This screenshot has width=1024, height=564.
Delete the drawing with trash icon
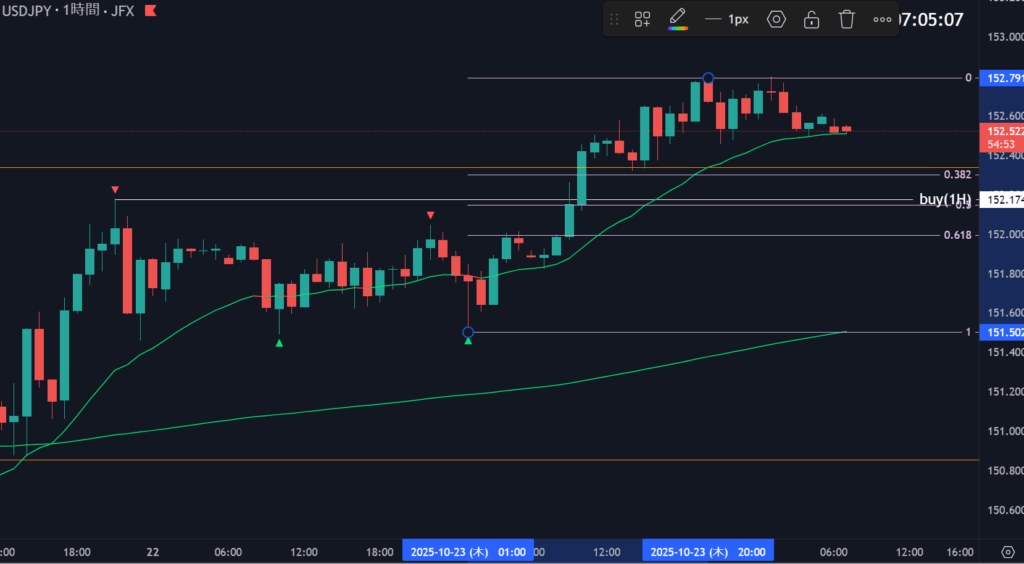847,19
